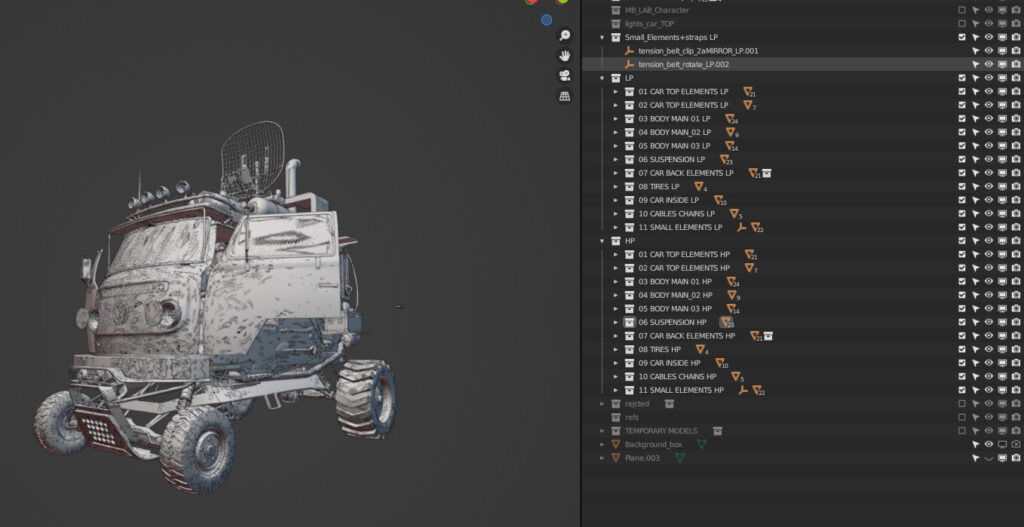Hide Background_box using its eye icon
1024x527 pixels.
pyautogui.click(x=989, y=444)
